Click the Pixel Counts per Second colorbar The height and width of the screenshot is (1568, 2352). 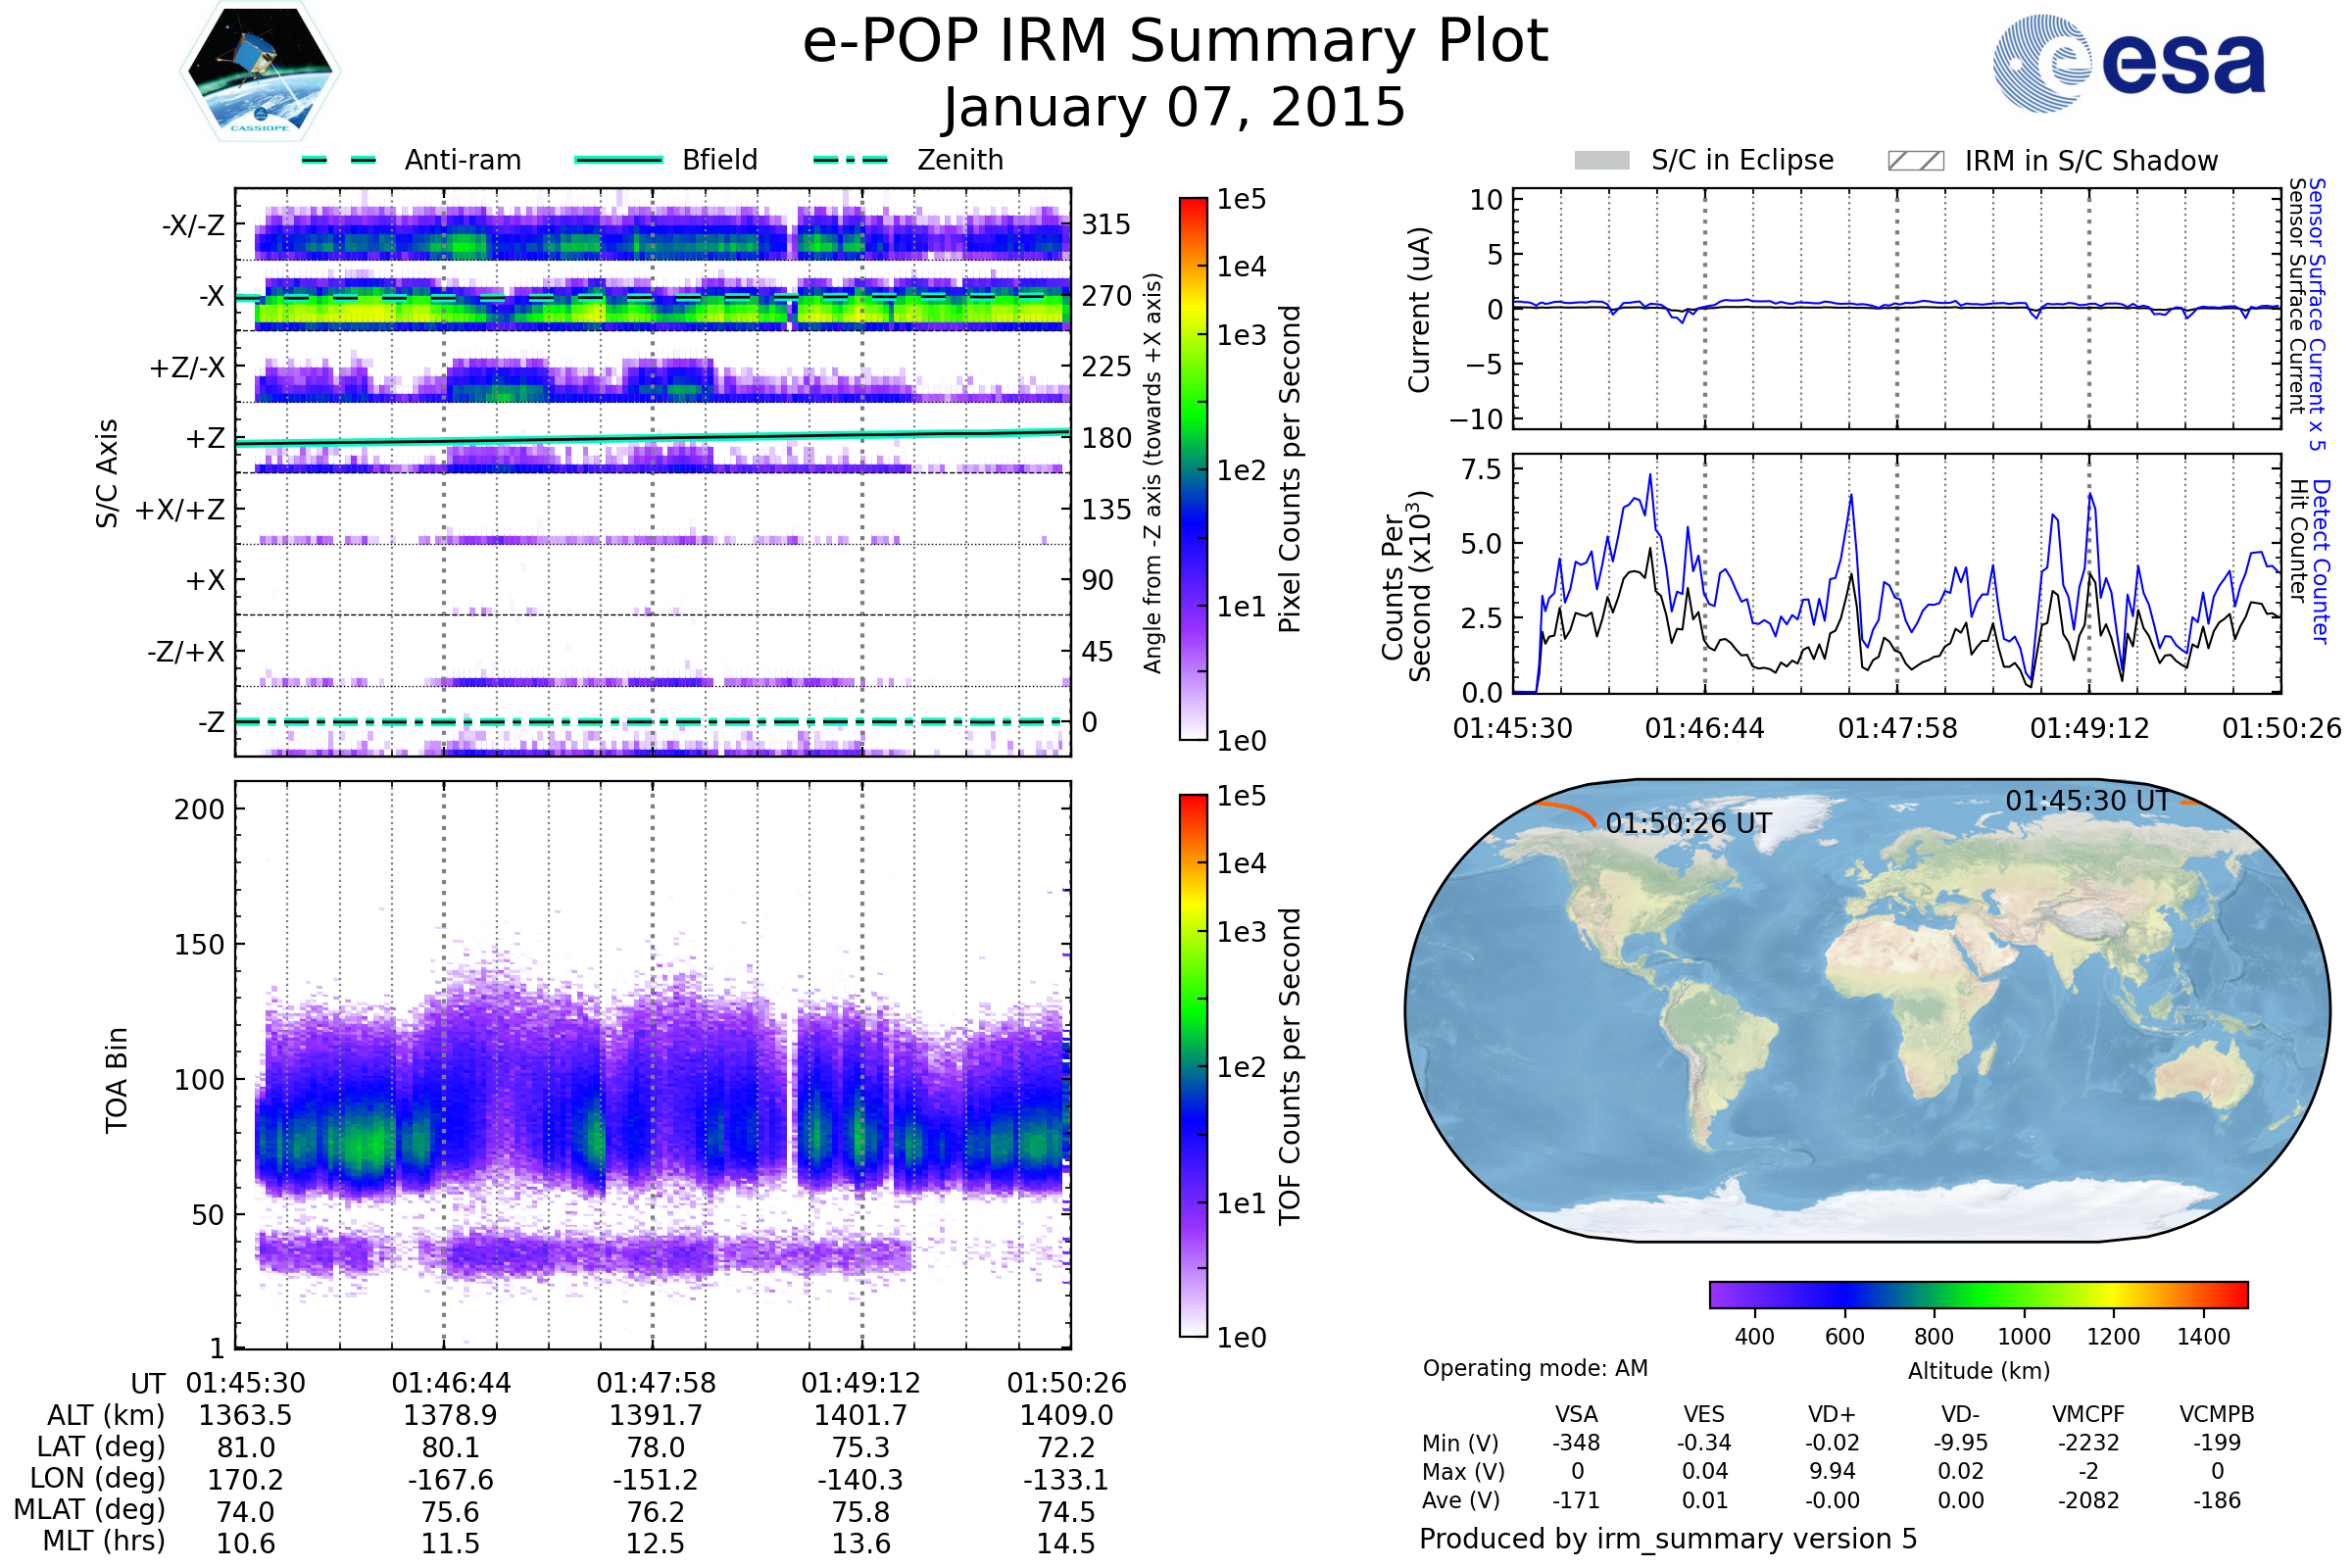pos(1193,468)
